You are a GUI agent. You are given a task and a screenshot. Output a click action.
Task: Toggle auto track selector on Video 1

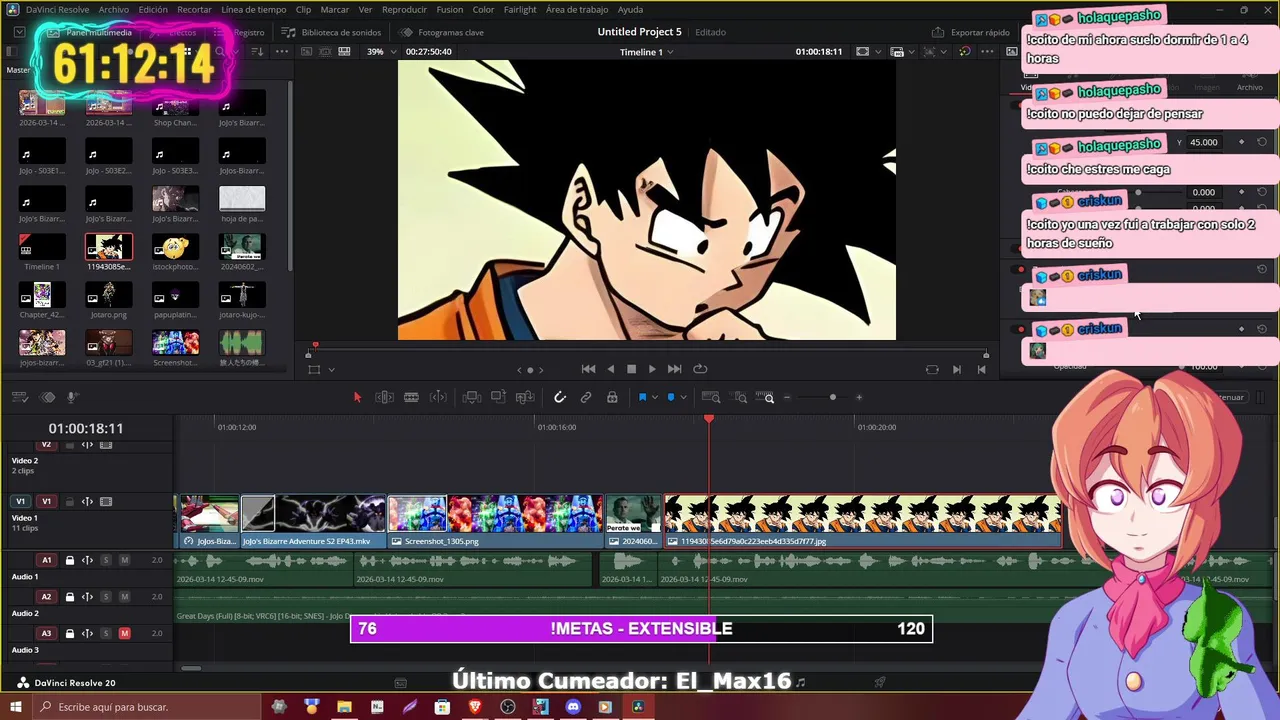click(x=87, y=501)
